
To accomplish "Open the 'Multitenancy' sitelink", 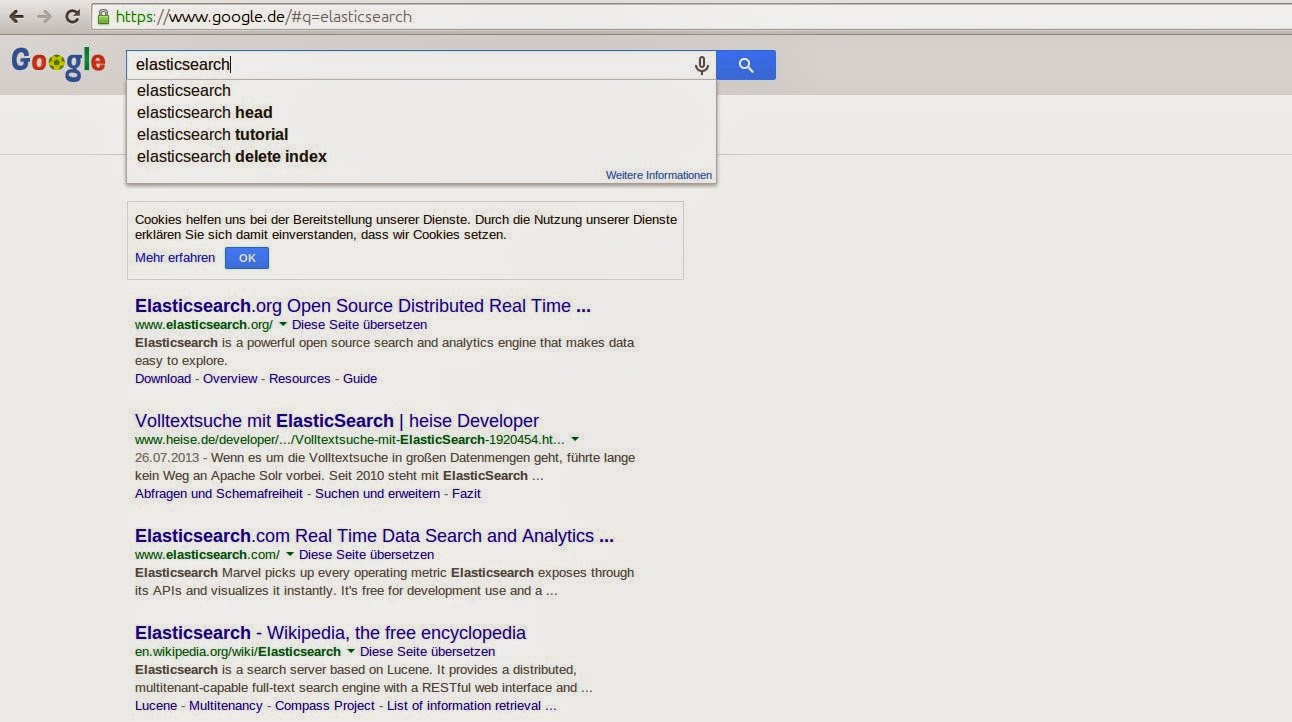I will point(226,706).
